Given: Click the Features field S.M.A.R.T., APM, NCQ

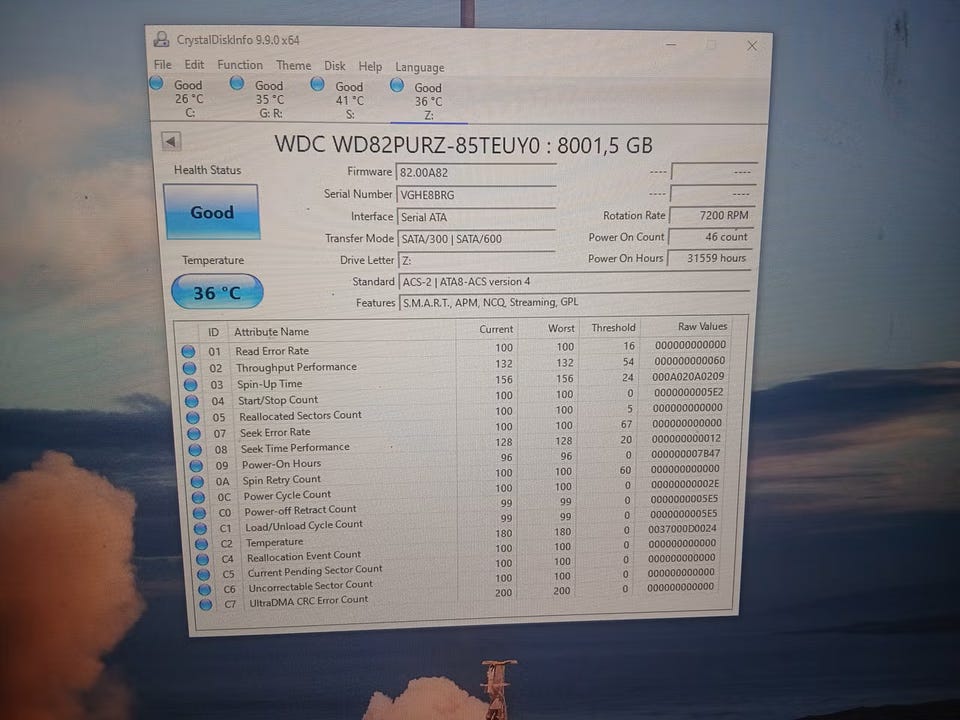Looking at the screenshot, I should pos(574,302).
